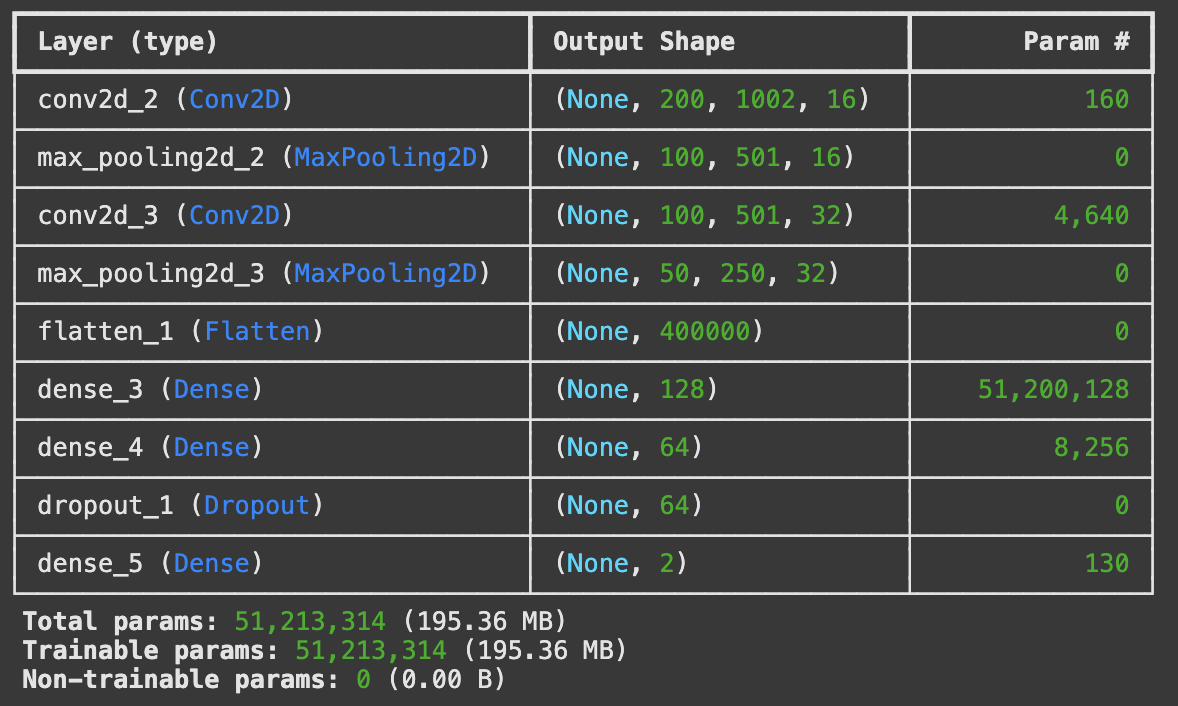Click the 51,200,128 parameter count cell
The width and height of the screenshot is (1178, 706).
pos(1054,389)
